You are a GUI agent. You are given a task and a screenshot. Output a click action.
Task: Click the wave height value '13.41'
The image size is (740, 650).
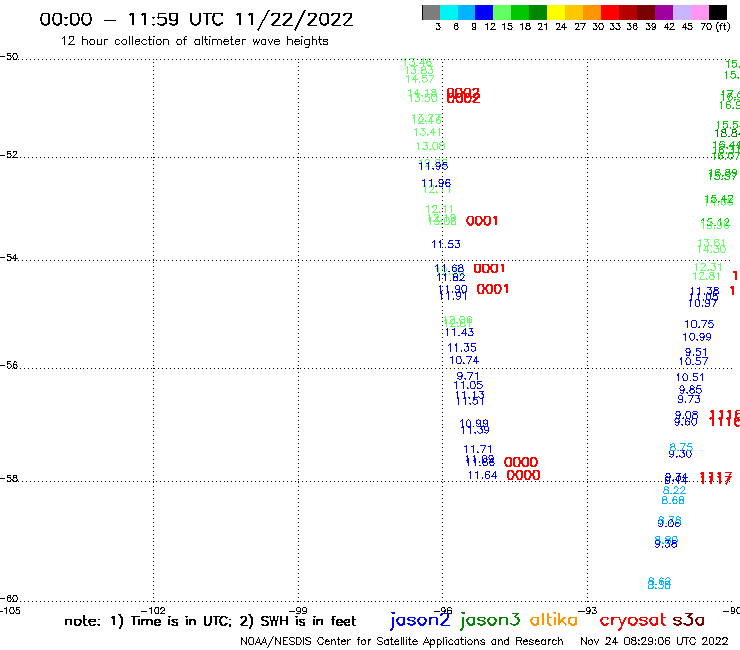(428, 132)
